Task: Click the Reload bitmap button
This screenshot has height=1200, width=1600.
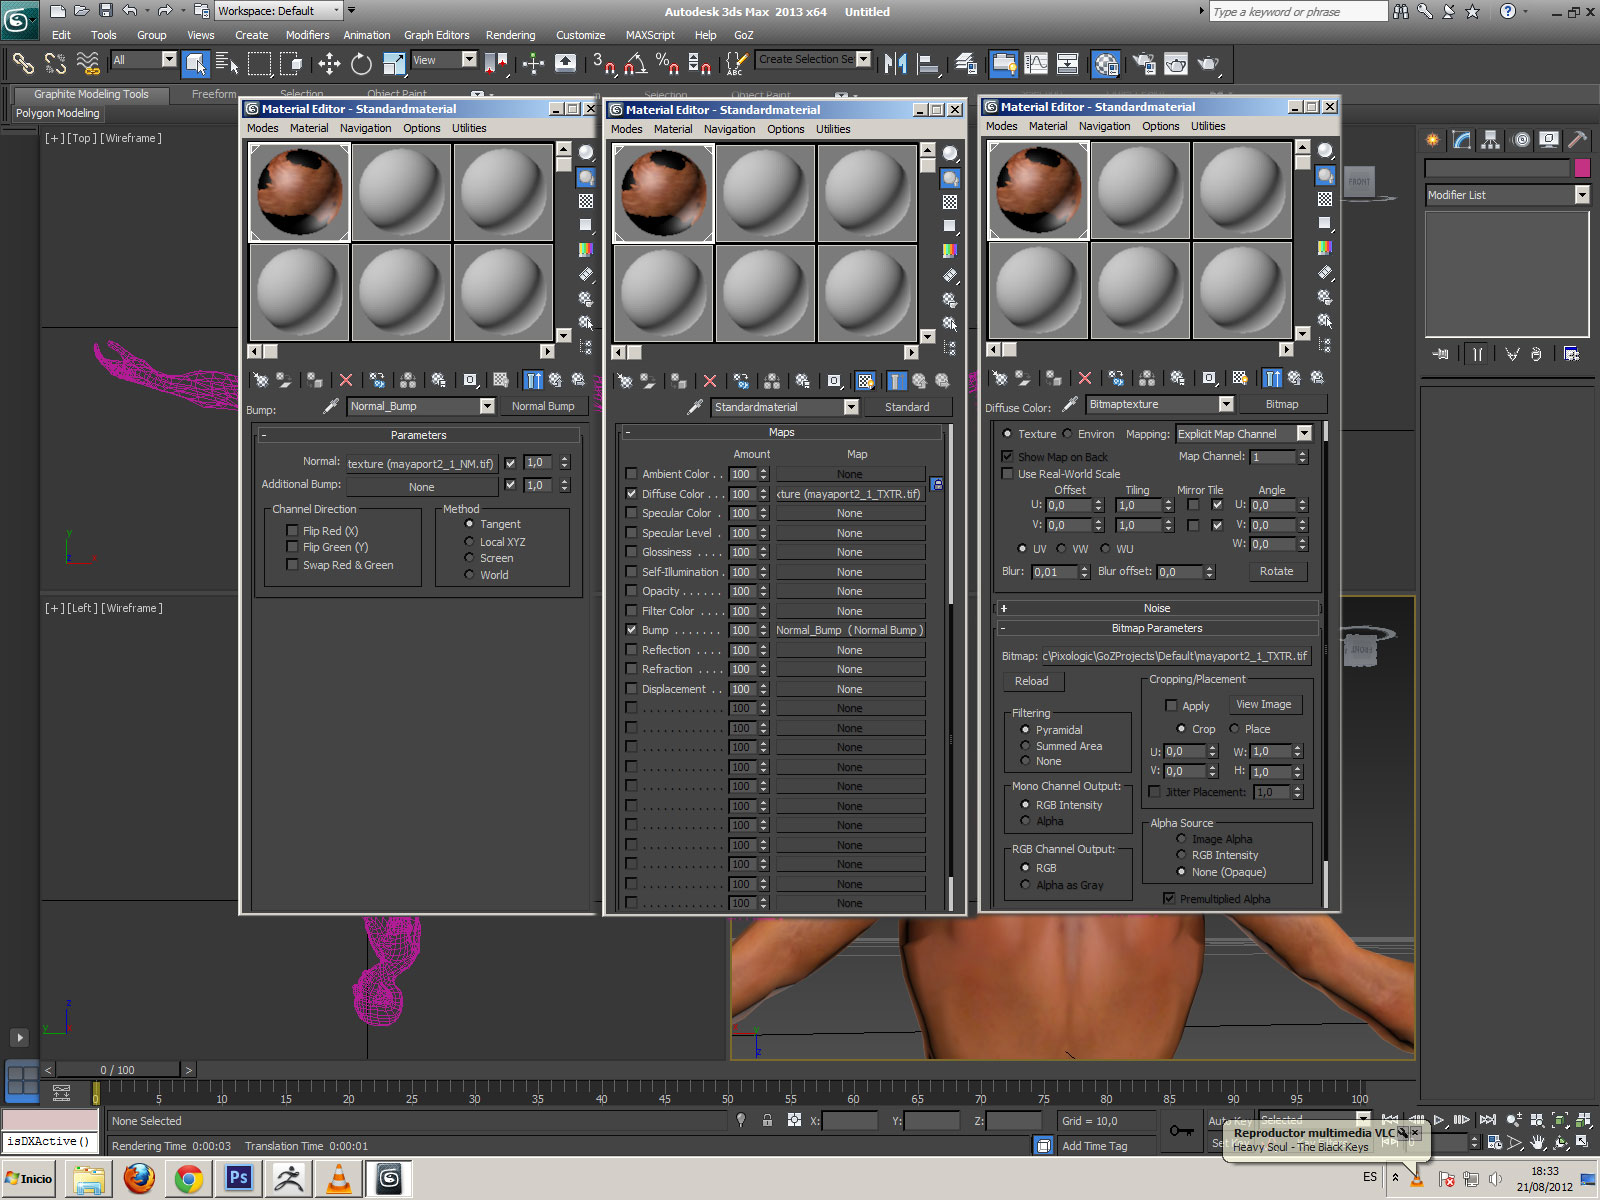Action: coord(1032,681)
